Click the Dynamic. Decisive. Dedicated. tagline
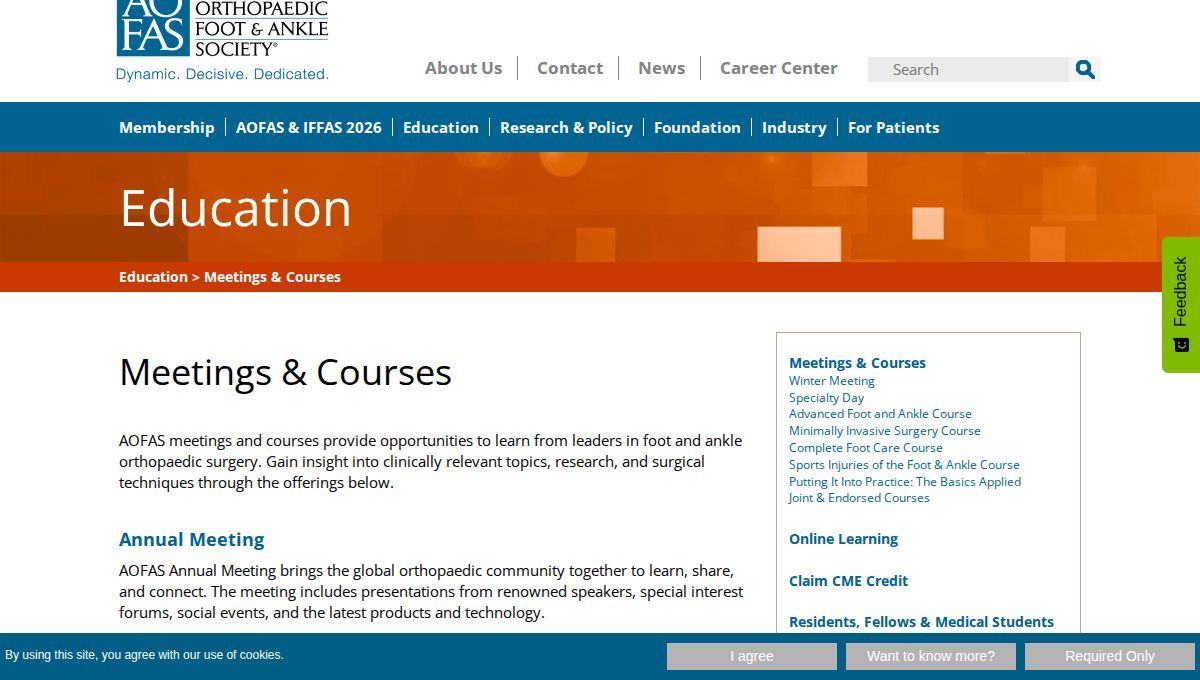This screenshot has height=680, width=1200. 222,74
